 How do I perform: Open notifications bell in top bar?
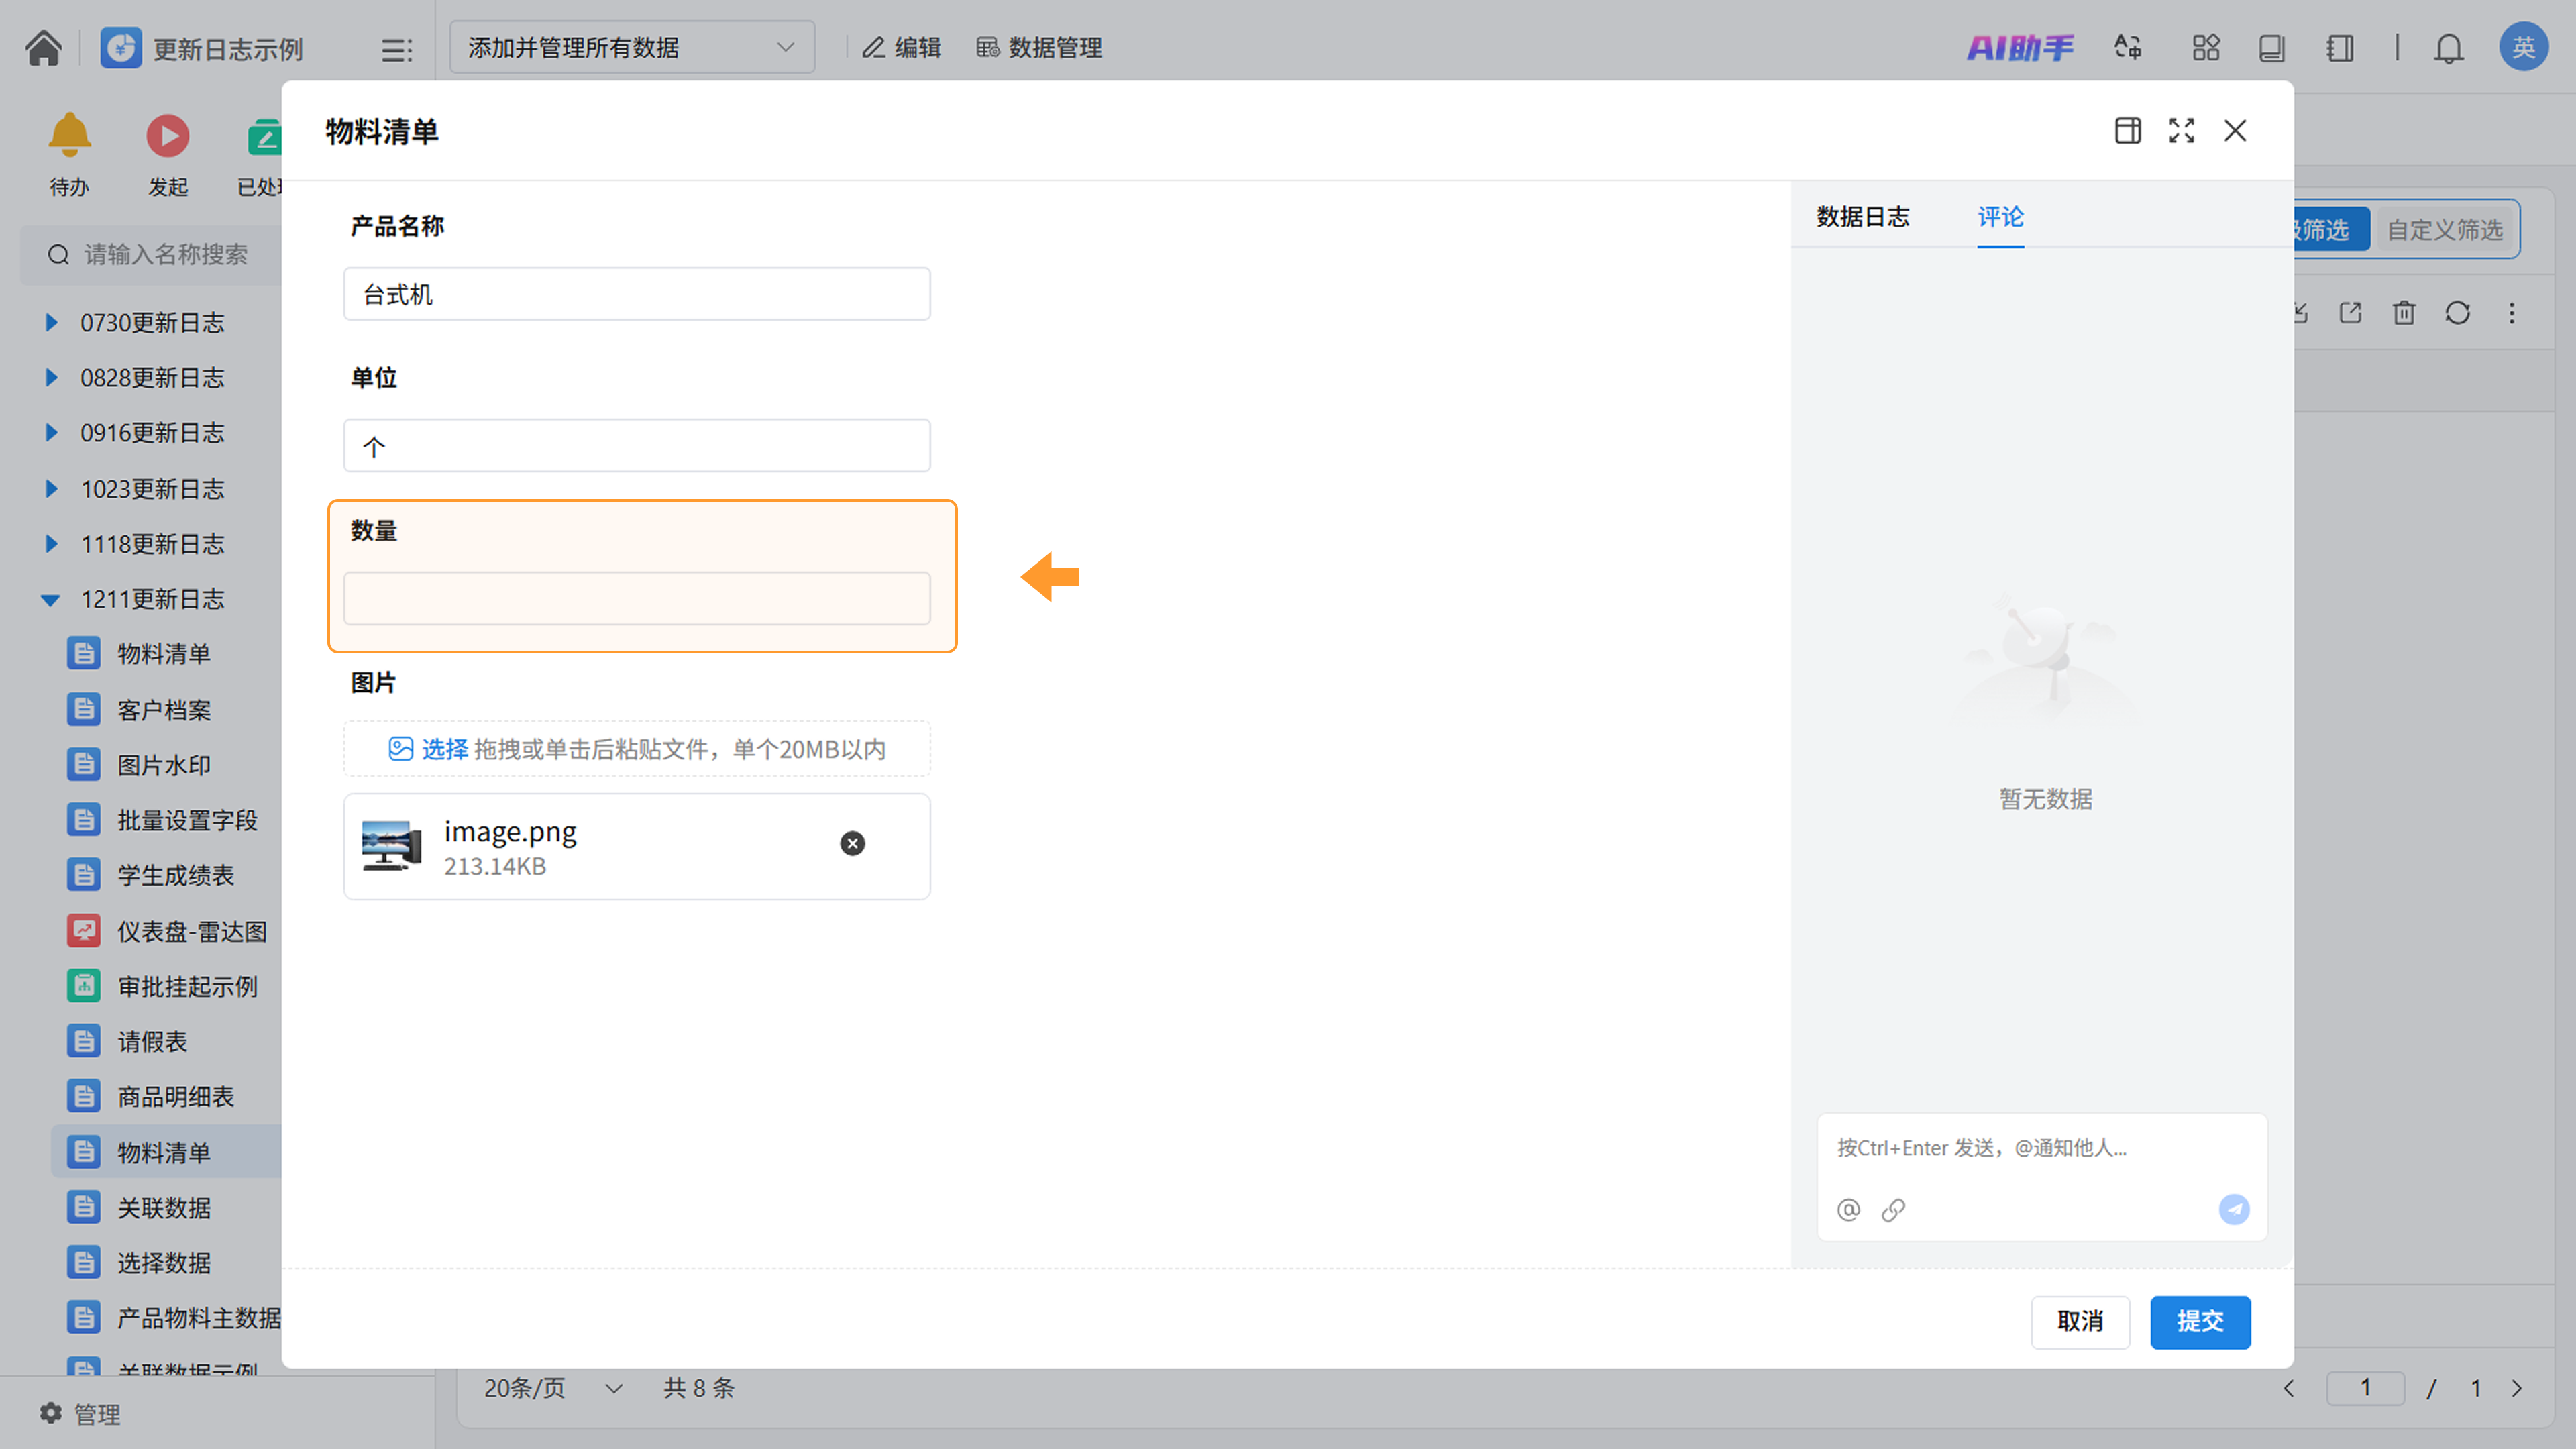pos(2448,48)
